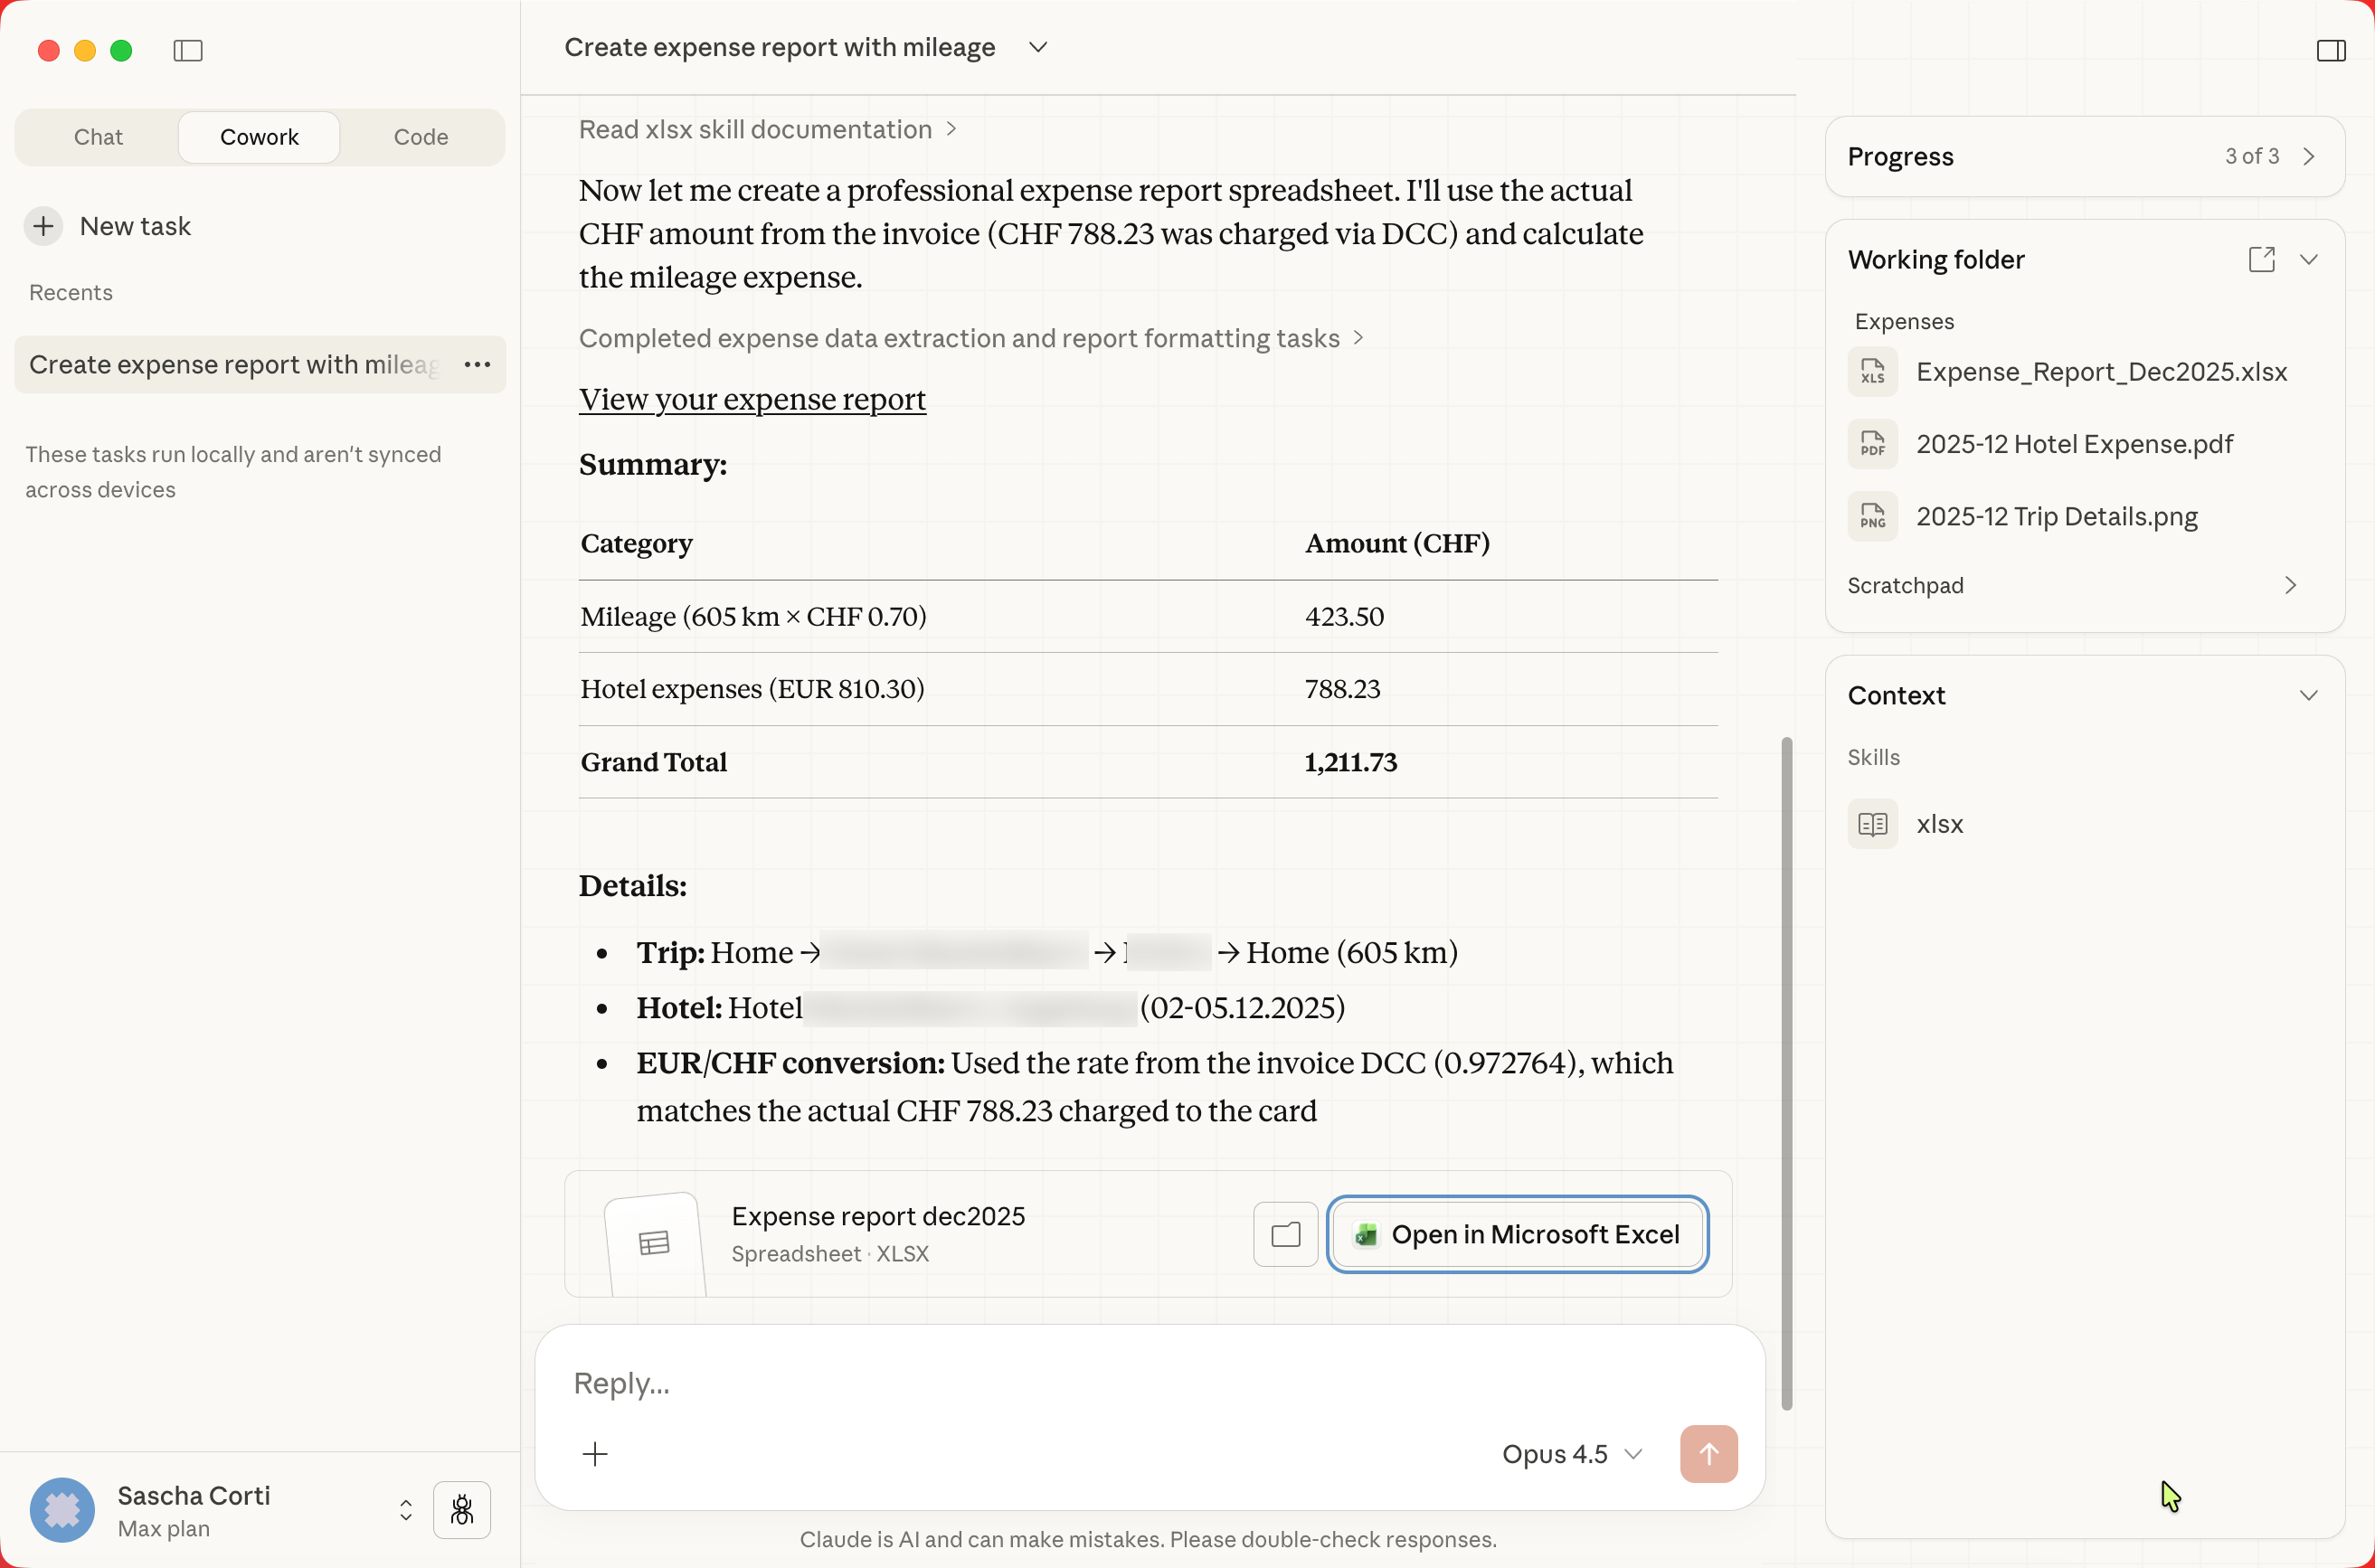Click the bug report icon near profile

click(461, 1510)
